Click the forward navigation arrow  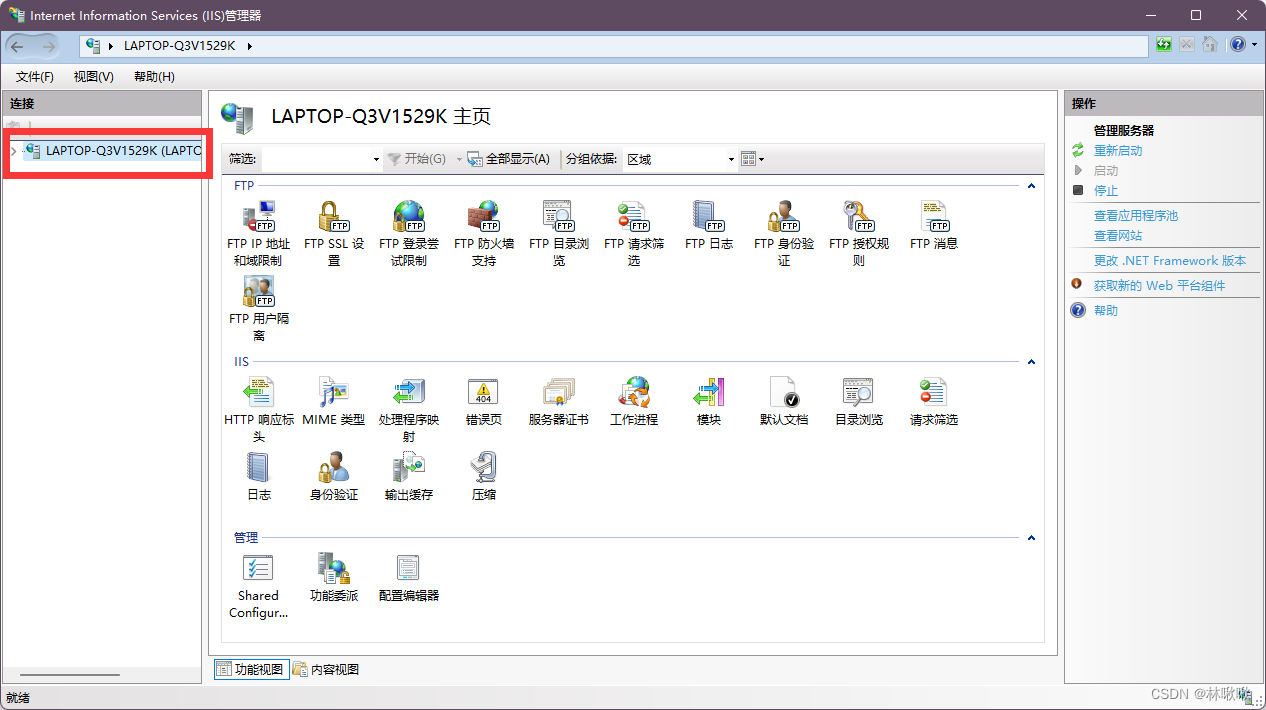click(49, 46)
